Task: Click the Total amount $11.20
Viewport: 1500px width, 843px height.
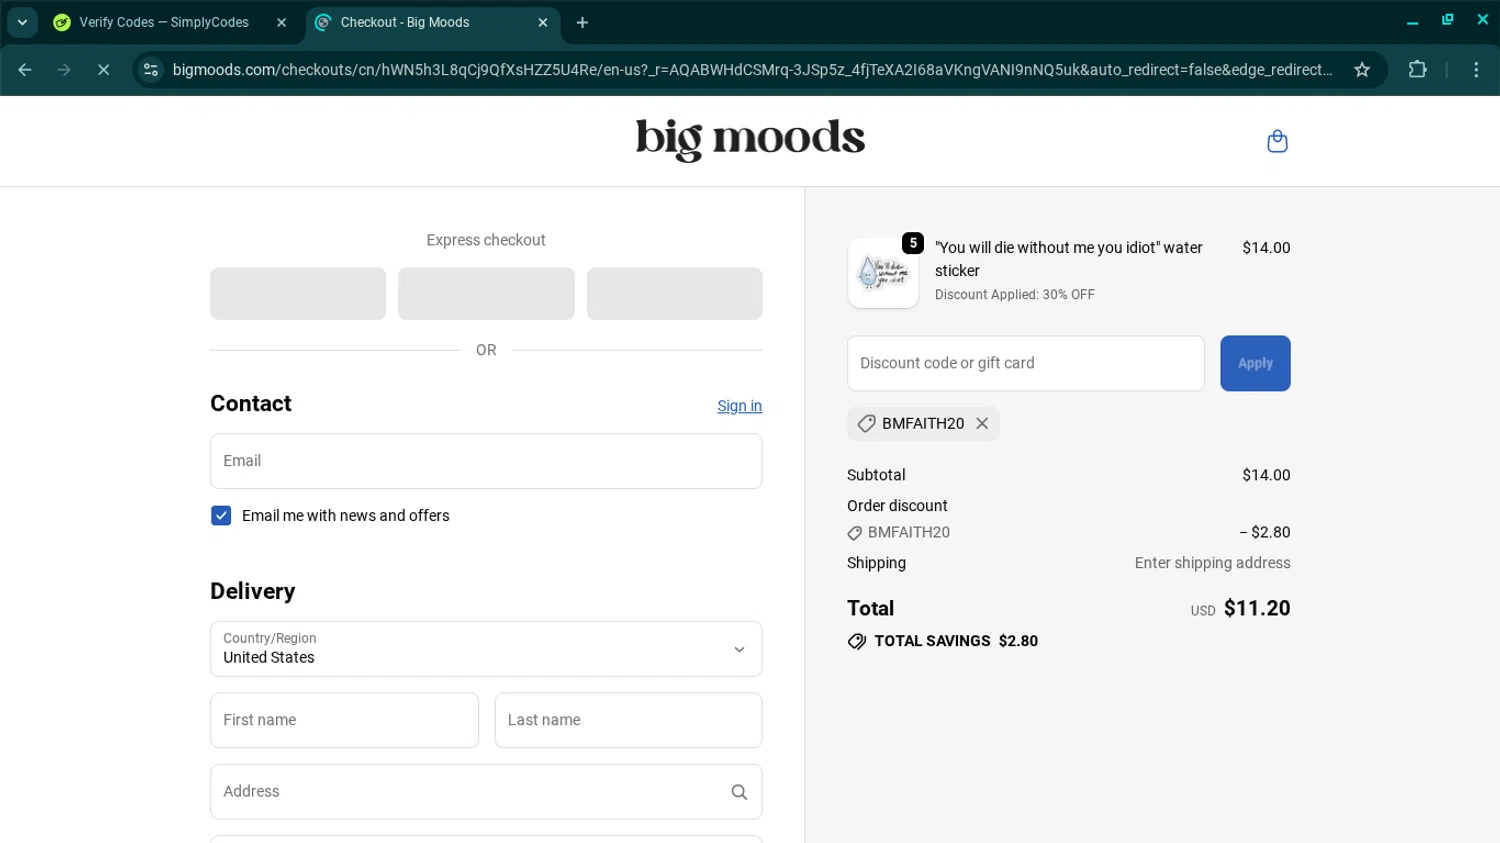Action: point(1257,608)
